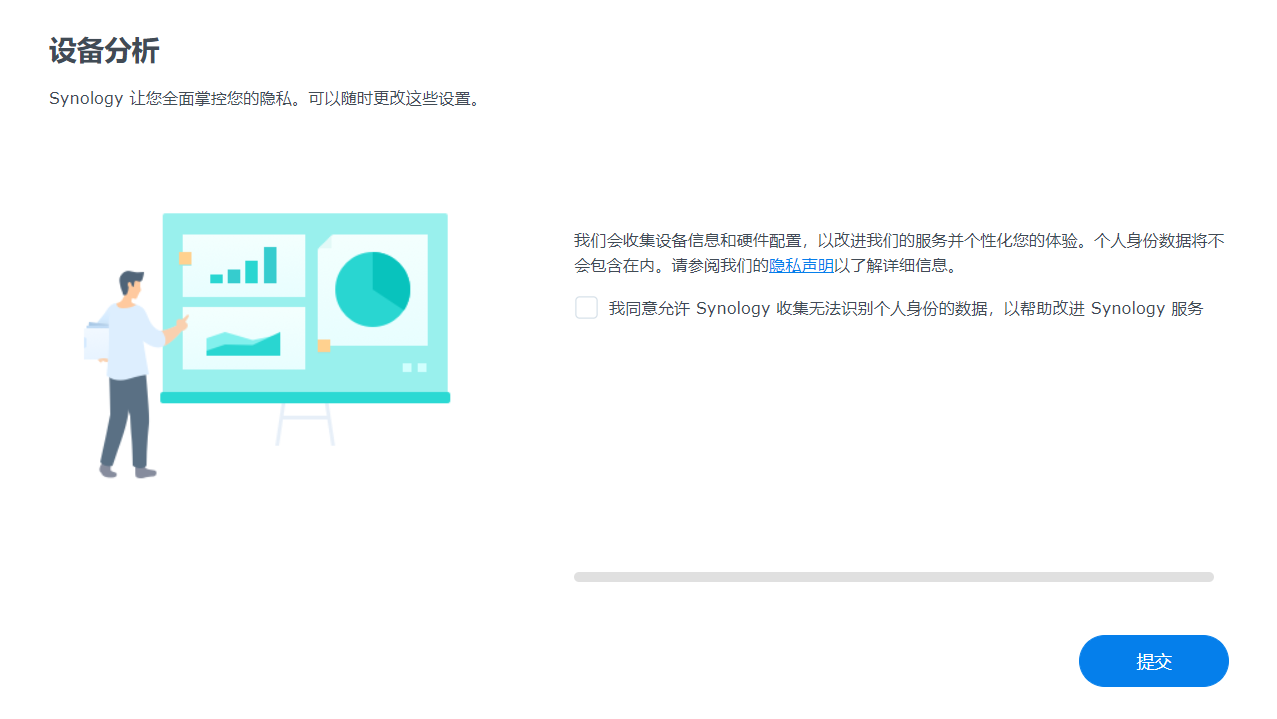Open the 隐私声明 privacy statement link
Image resolution: width=1277 pixels, height=719 pixels.
[798, 266]
